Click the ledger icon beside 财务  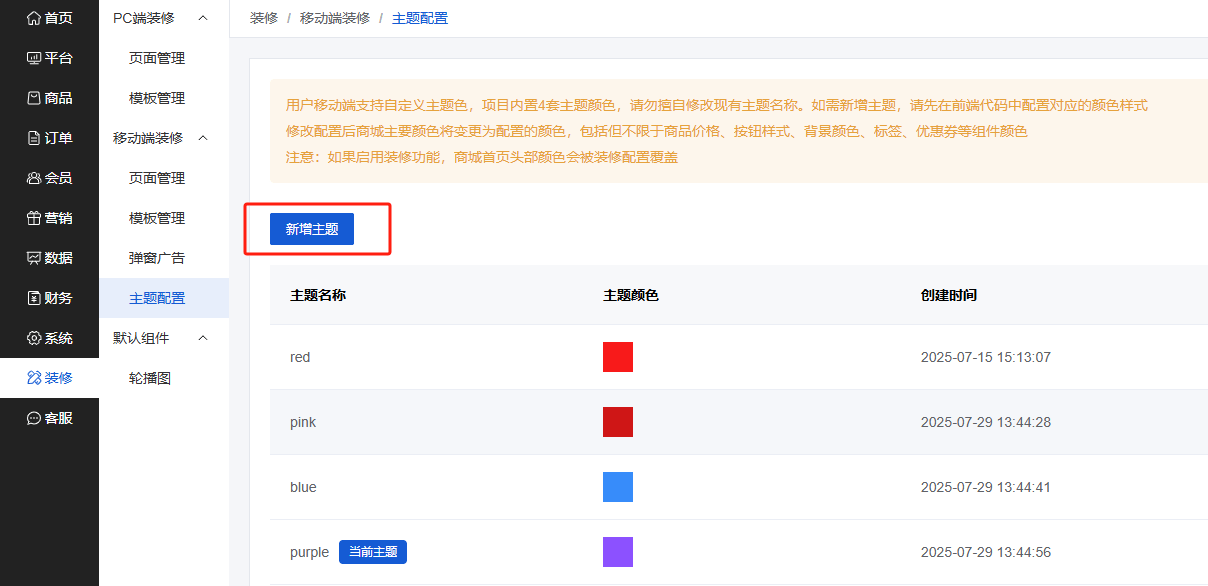(34, 298)
